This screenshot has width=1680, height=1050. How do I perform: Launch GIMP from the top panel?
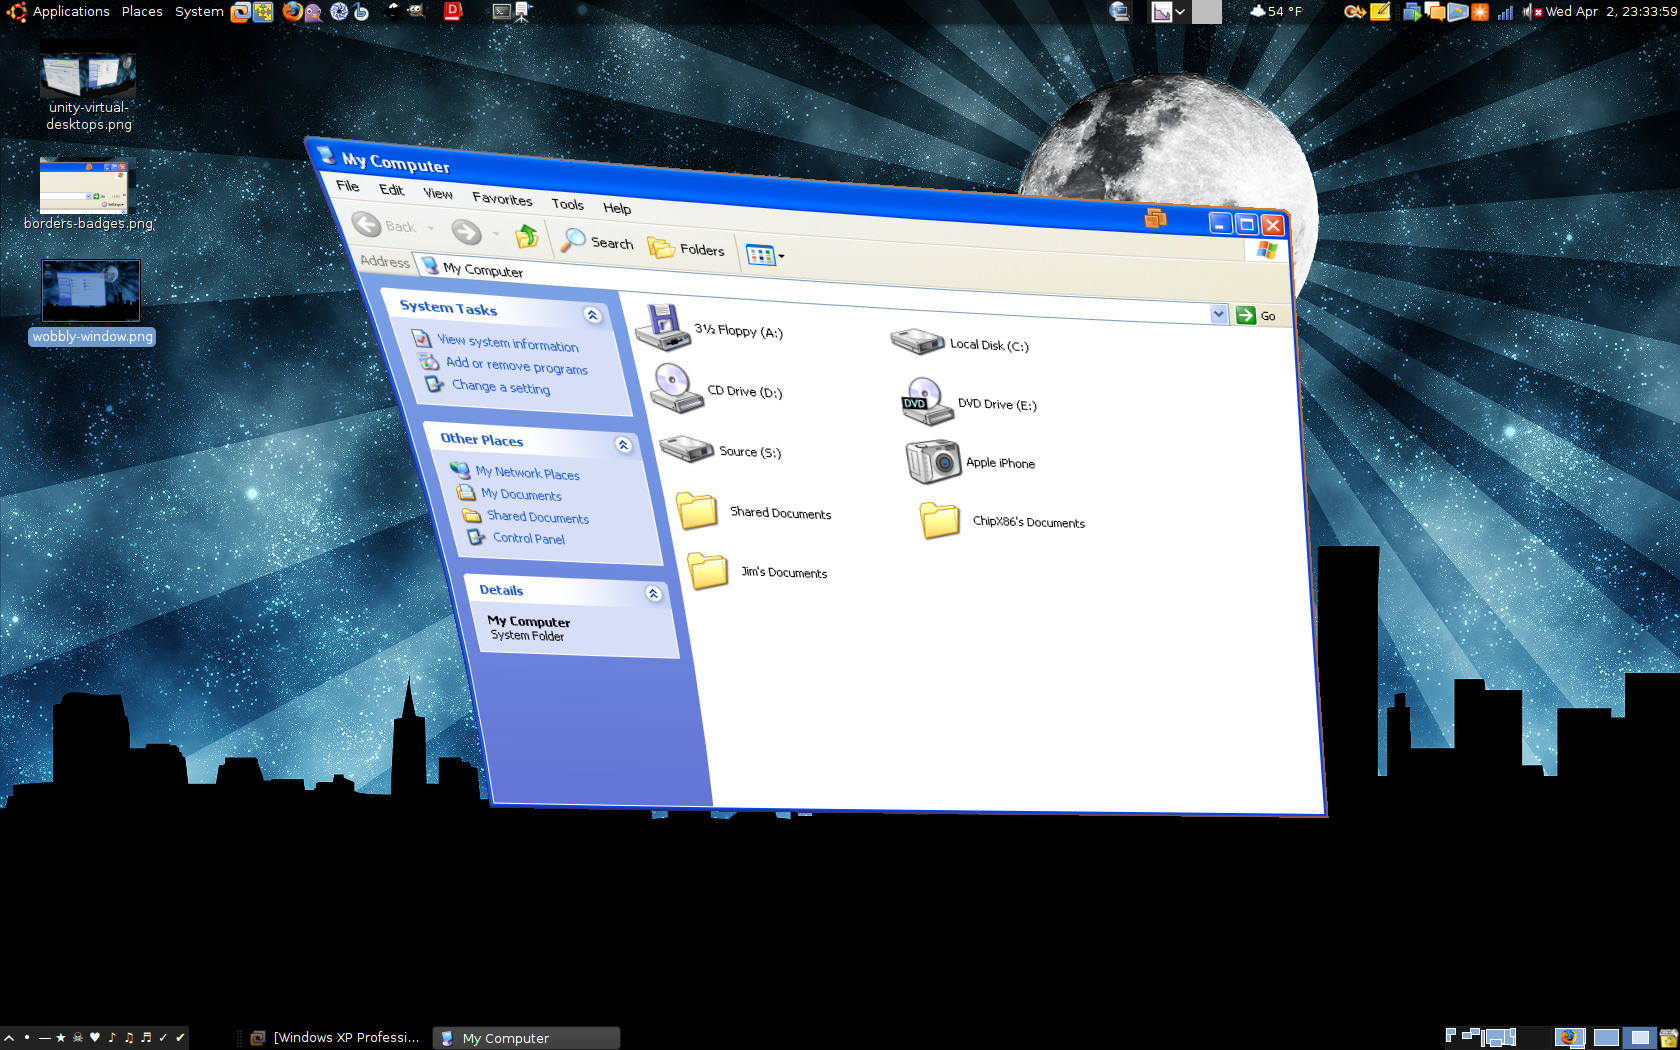point(415,11)
